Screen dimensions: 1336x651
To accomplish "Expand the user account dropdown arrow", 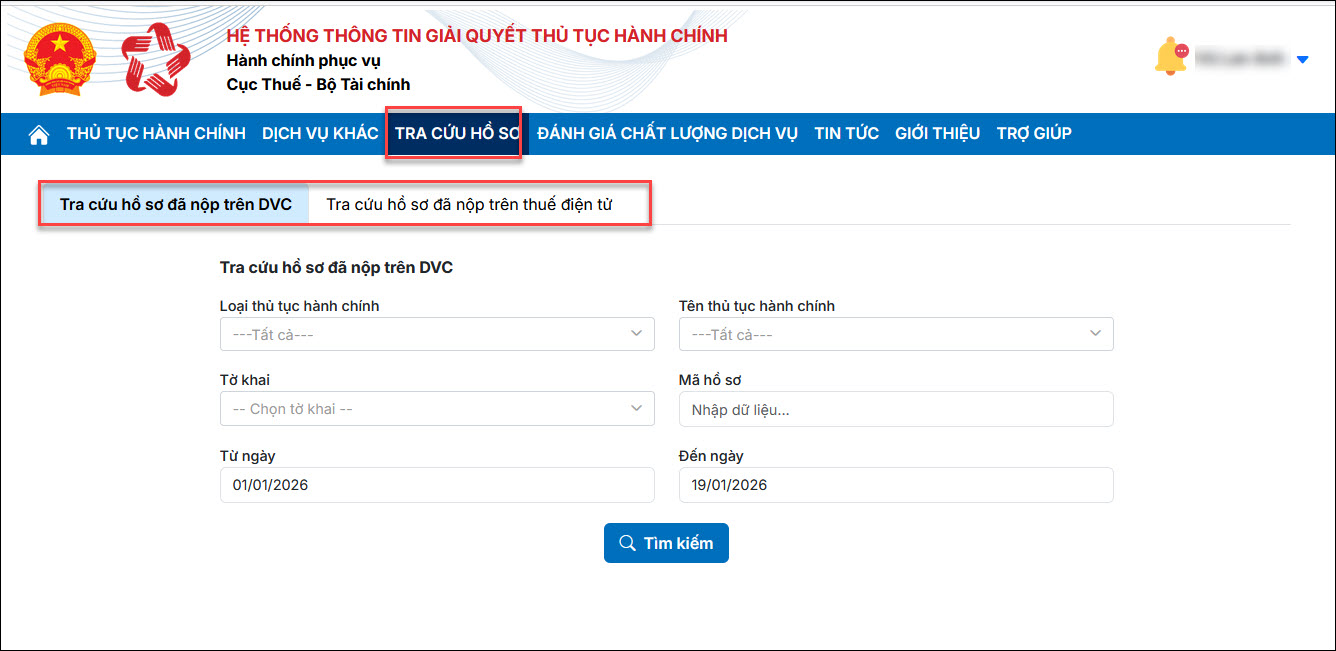I will pos(1302,59).
